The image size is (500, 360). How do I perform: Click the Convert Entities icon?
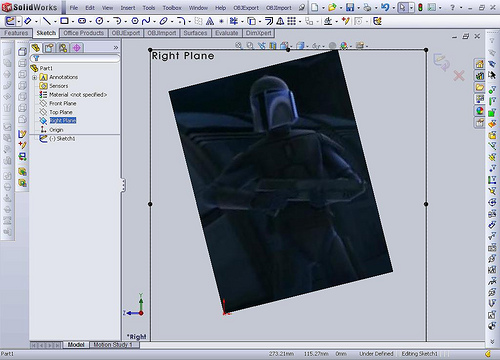pyautogui.click(x=252, y=21)
